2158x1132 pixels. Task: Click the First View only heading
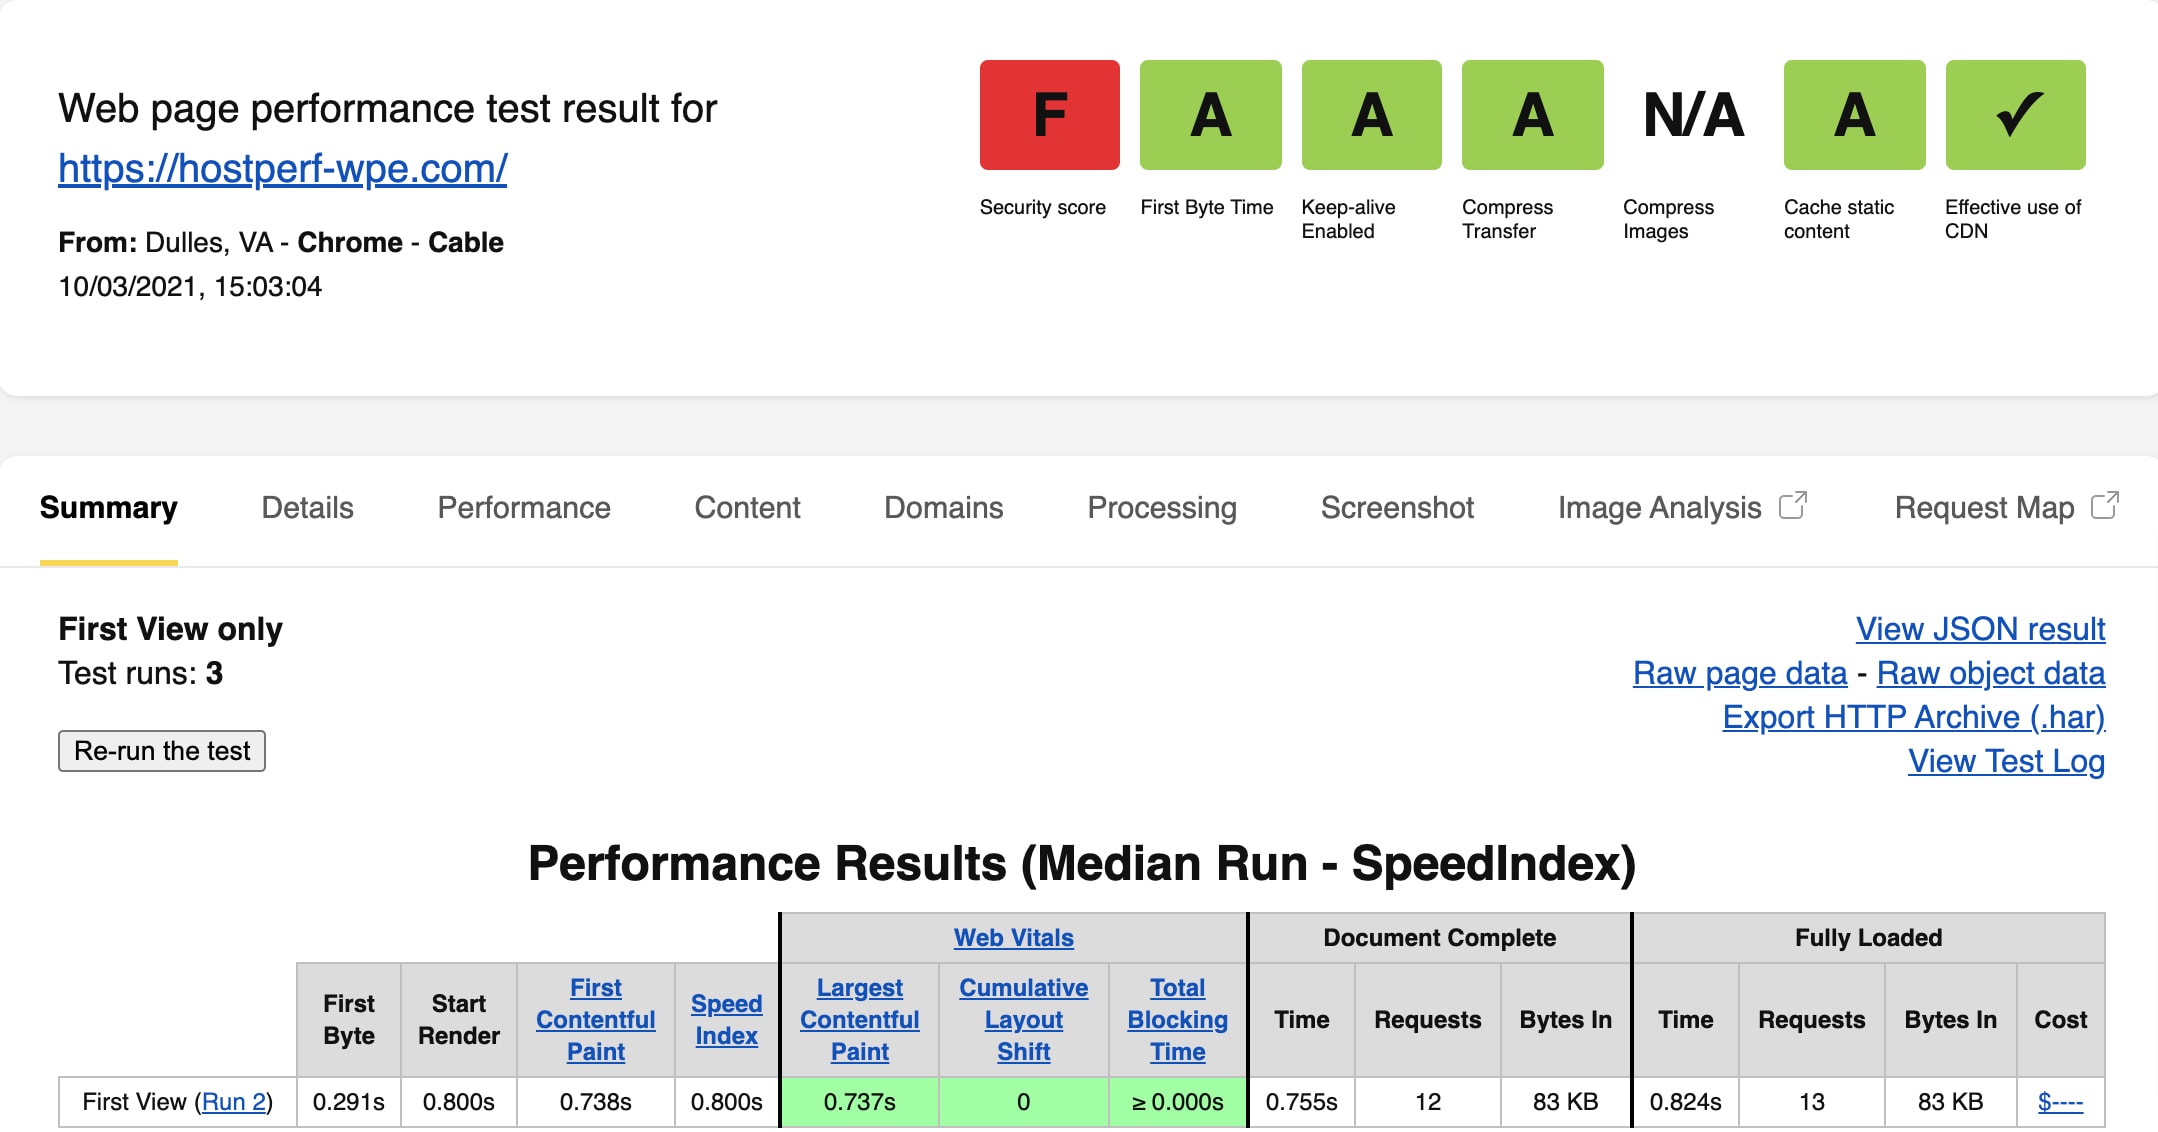coord(171,629)
